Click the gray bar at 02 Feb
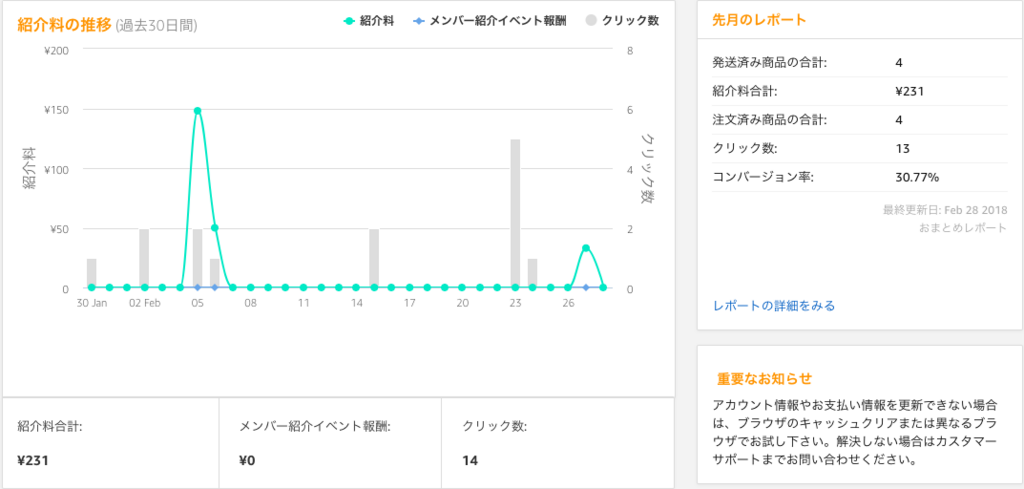This screenshot has height=489, width=1024. point(144,259)
